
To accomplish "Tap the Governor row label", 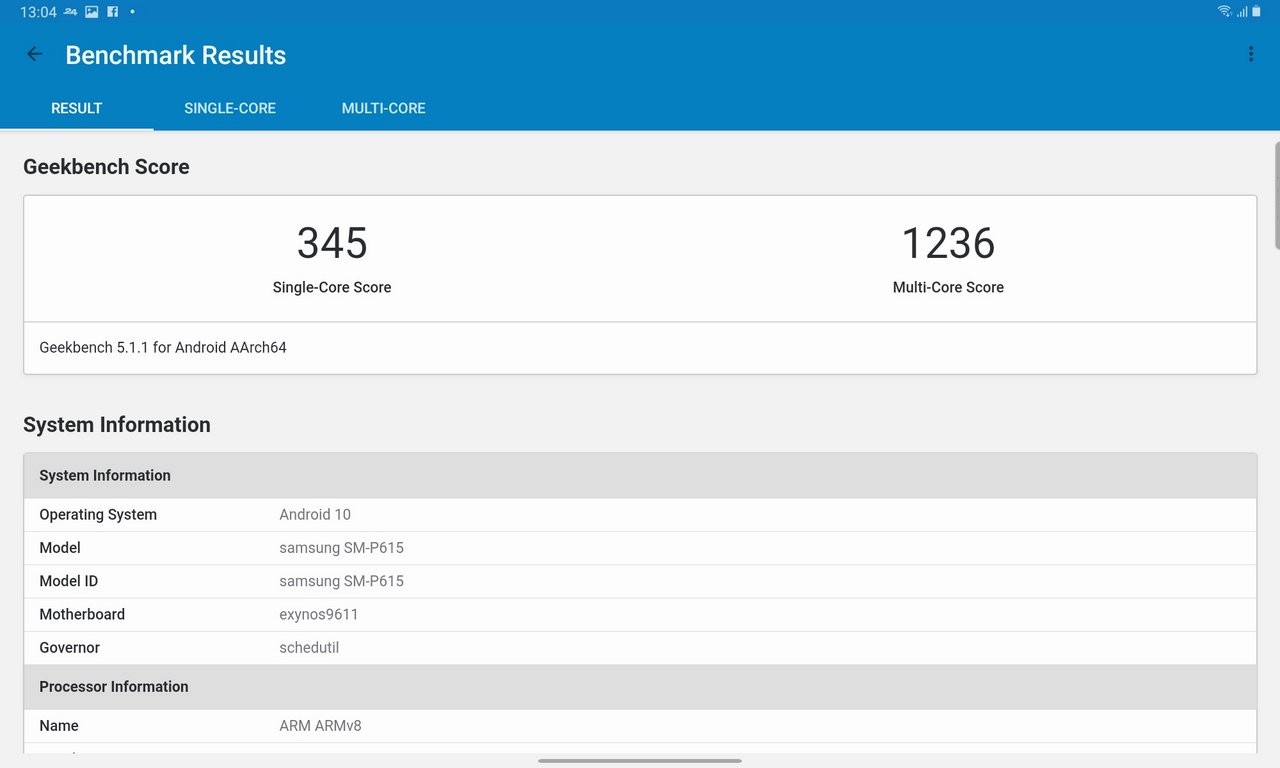I will pyautogui.click(x=69, y=648).
